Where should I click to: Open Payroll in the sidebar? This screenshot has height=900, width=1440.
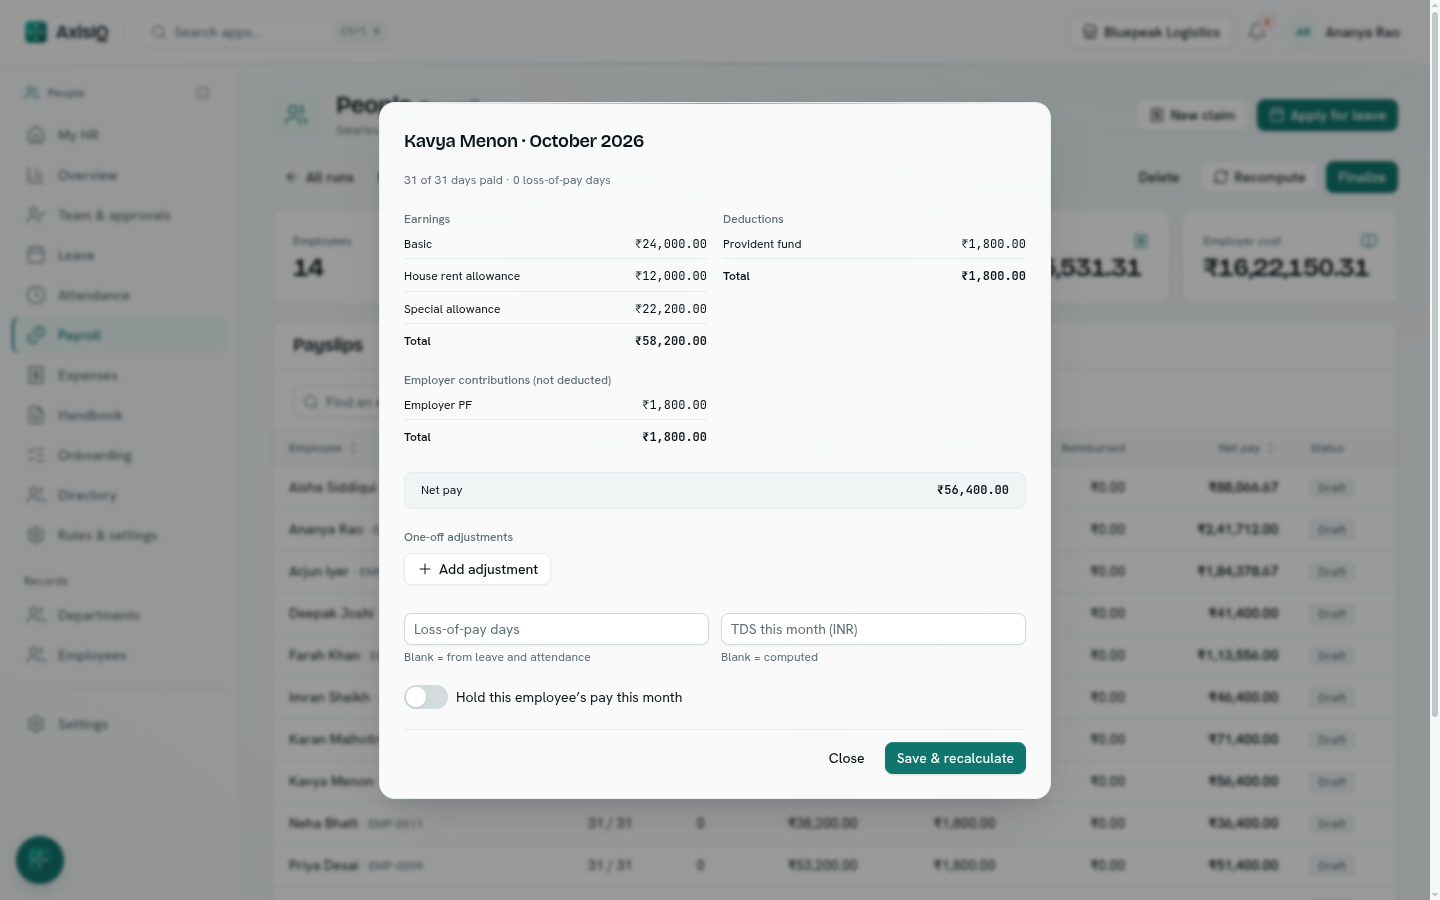point(119,335)
